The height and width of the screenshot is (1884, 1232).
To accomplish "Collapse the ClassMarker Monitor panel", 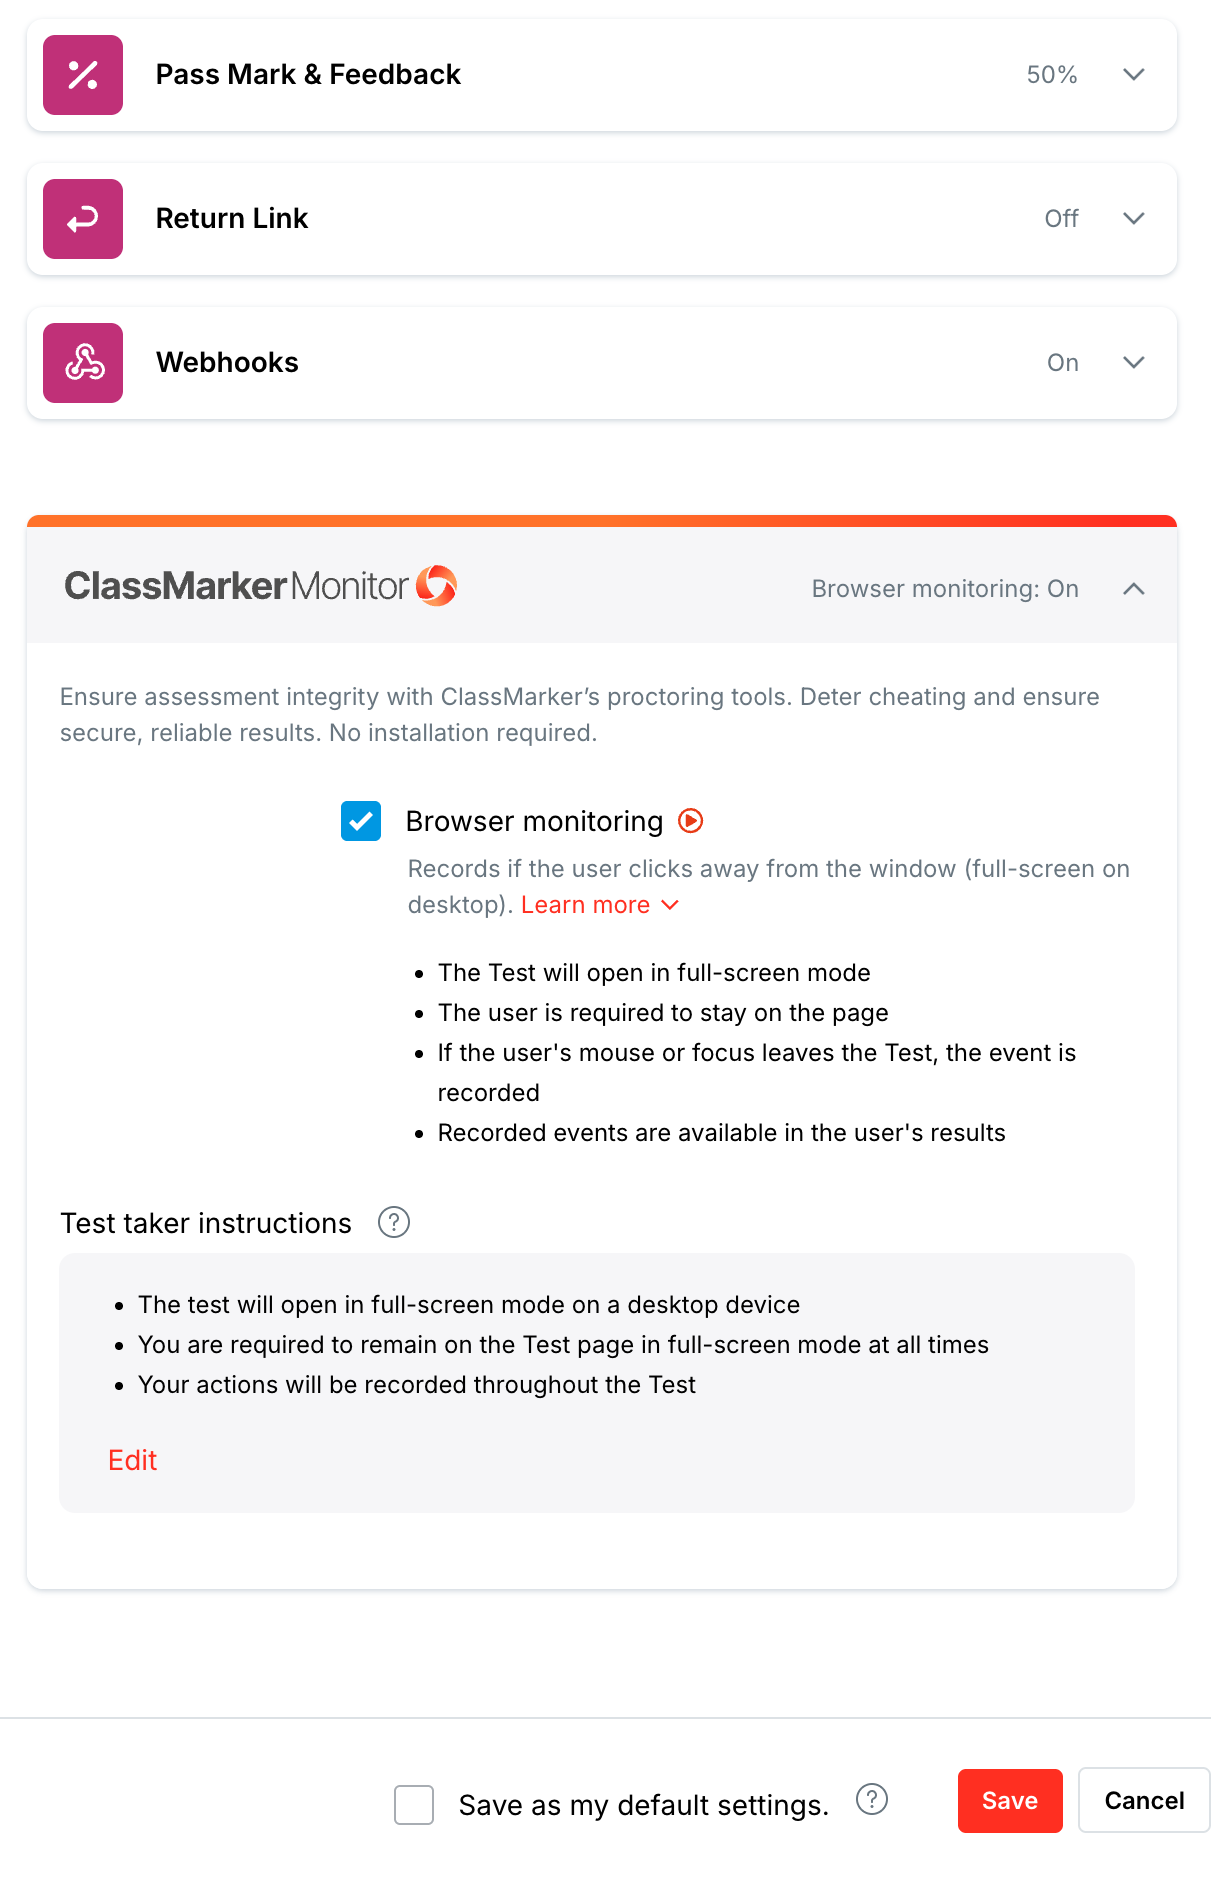I will [x=1133, y=589].
